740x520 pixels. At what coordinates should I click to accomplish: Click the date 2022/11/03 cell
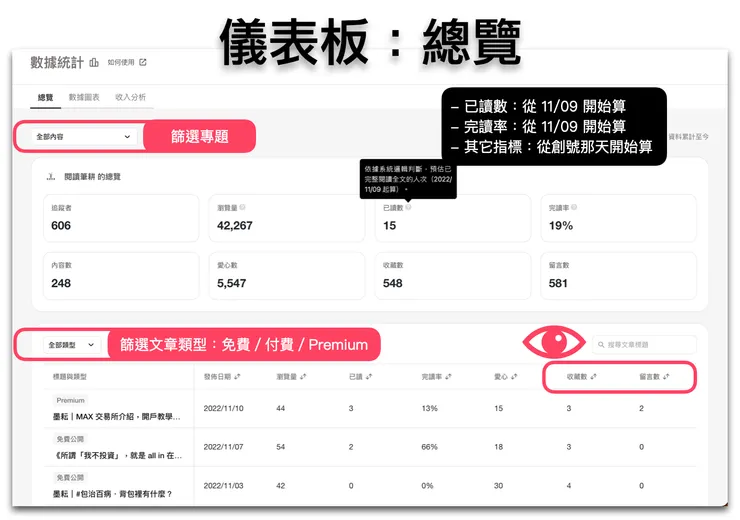[x=223, y=486]
